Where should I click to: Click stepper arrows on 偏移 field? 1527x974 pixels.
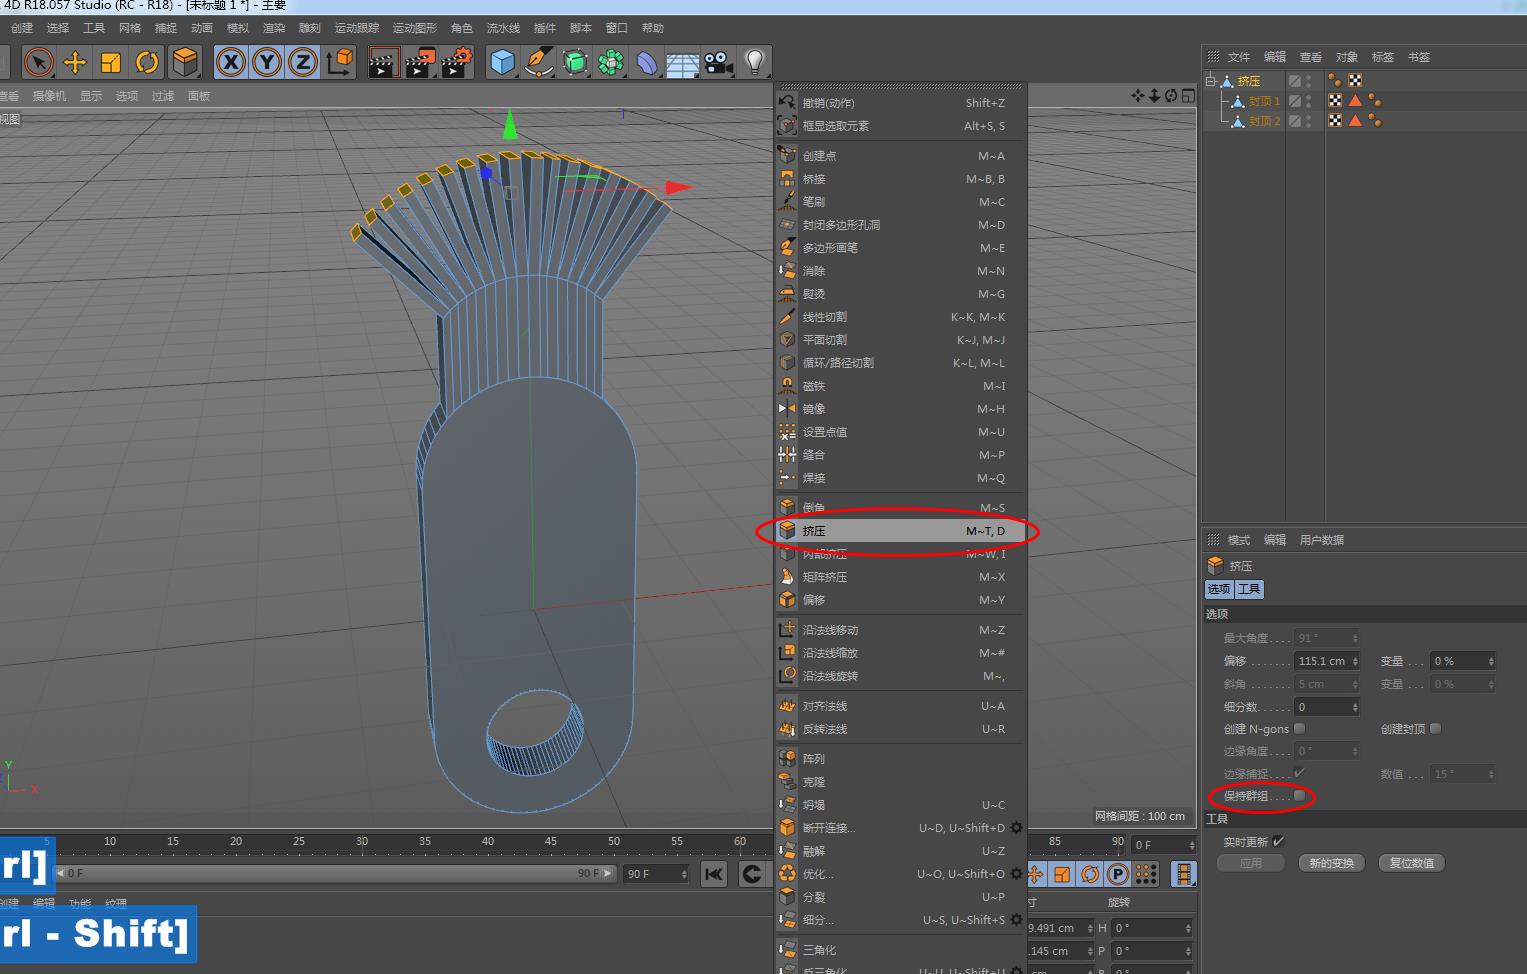click(1355, 661)
